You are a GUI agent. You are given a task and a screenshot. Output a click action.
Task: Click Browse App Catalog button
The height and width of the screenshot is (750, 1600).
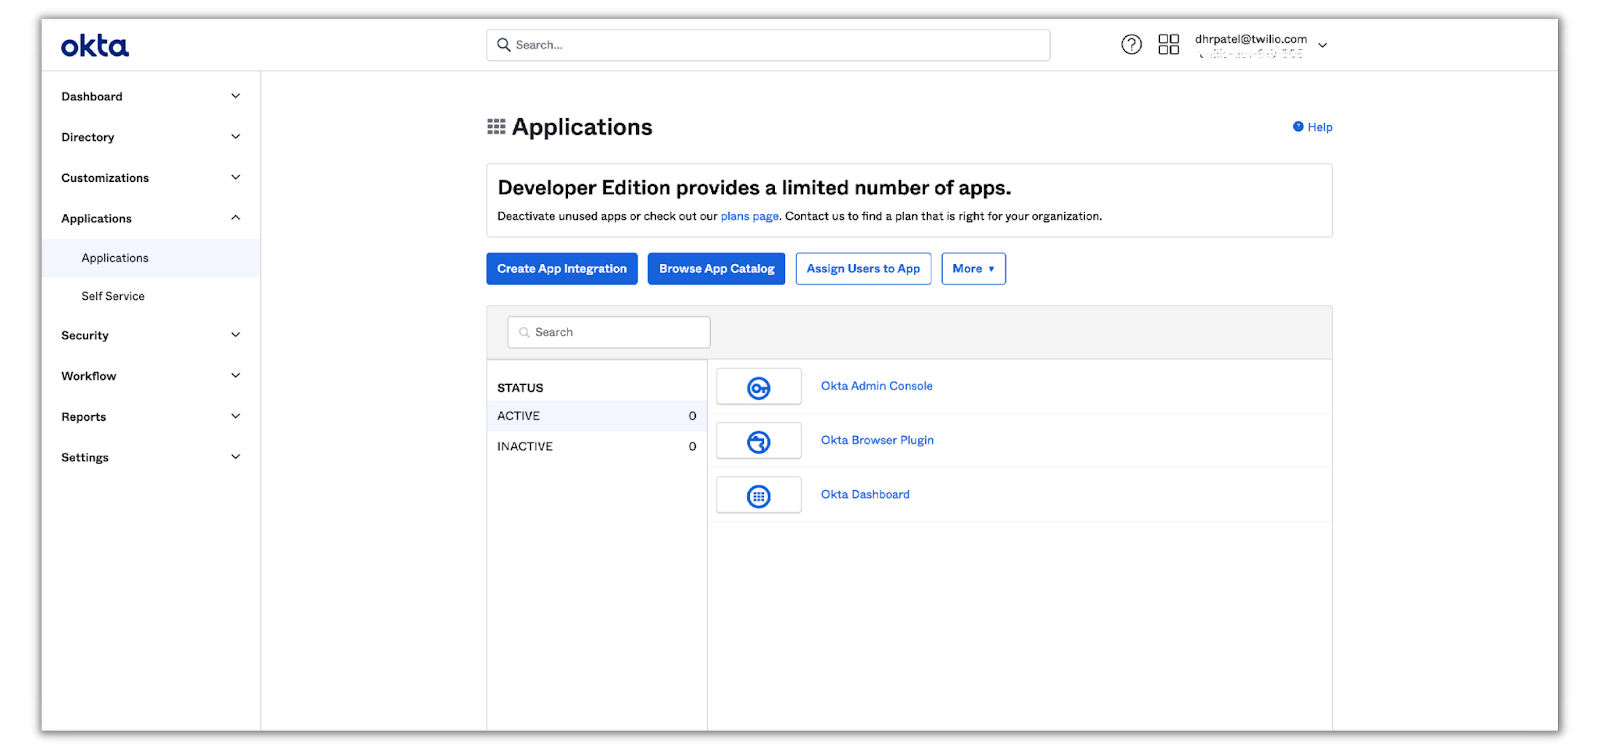coord(717,269)
